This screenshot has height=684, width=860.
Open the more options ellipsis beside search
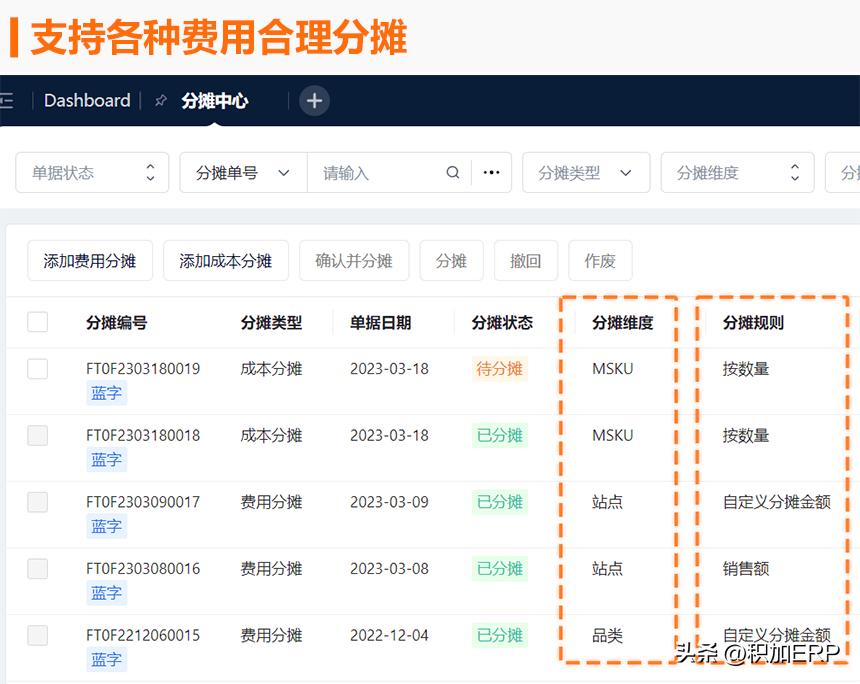pyautogui.click(x=491, y=172)
